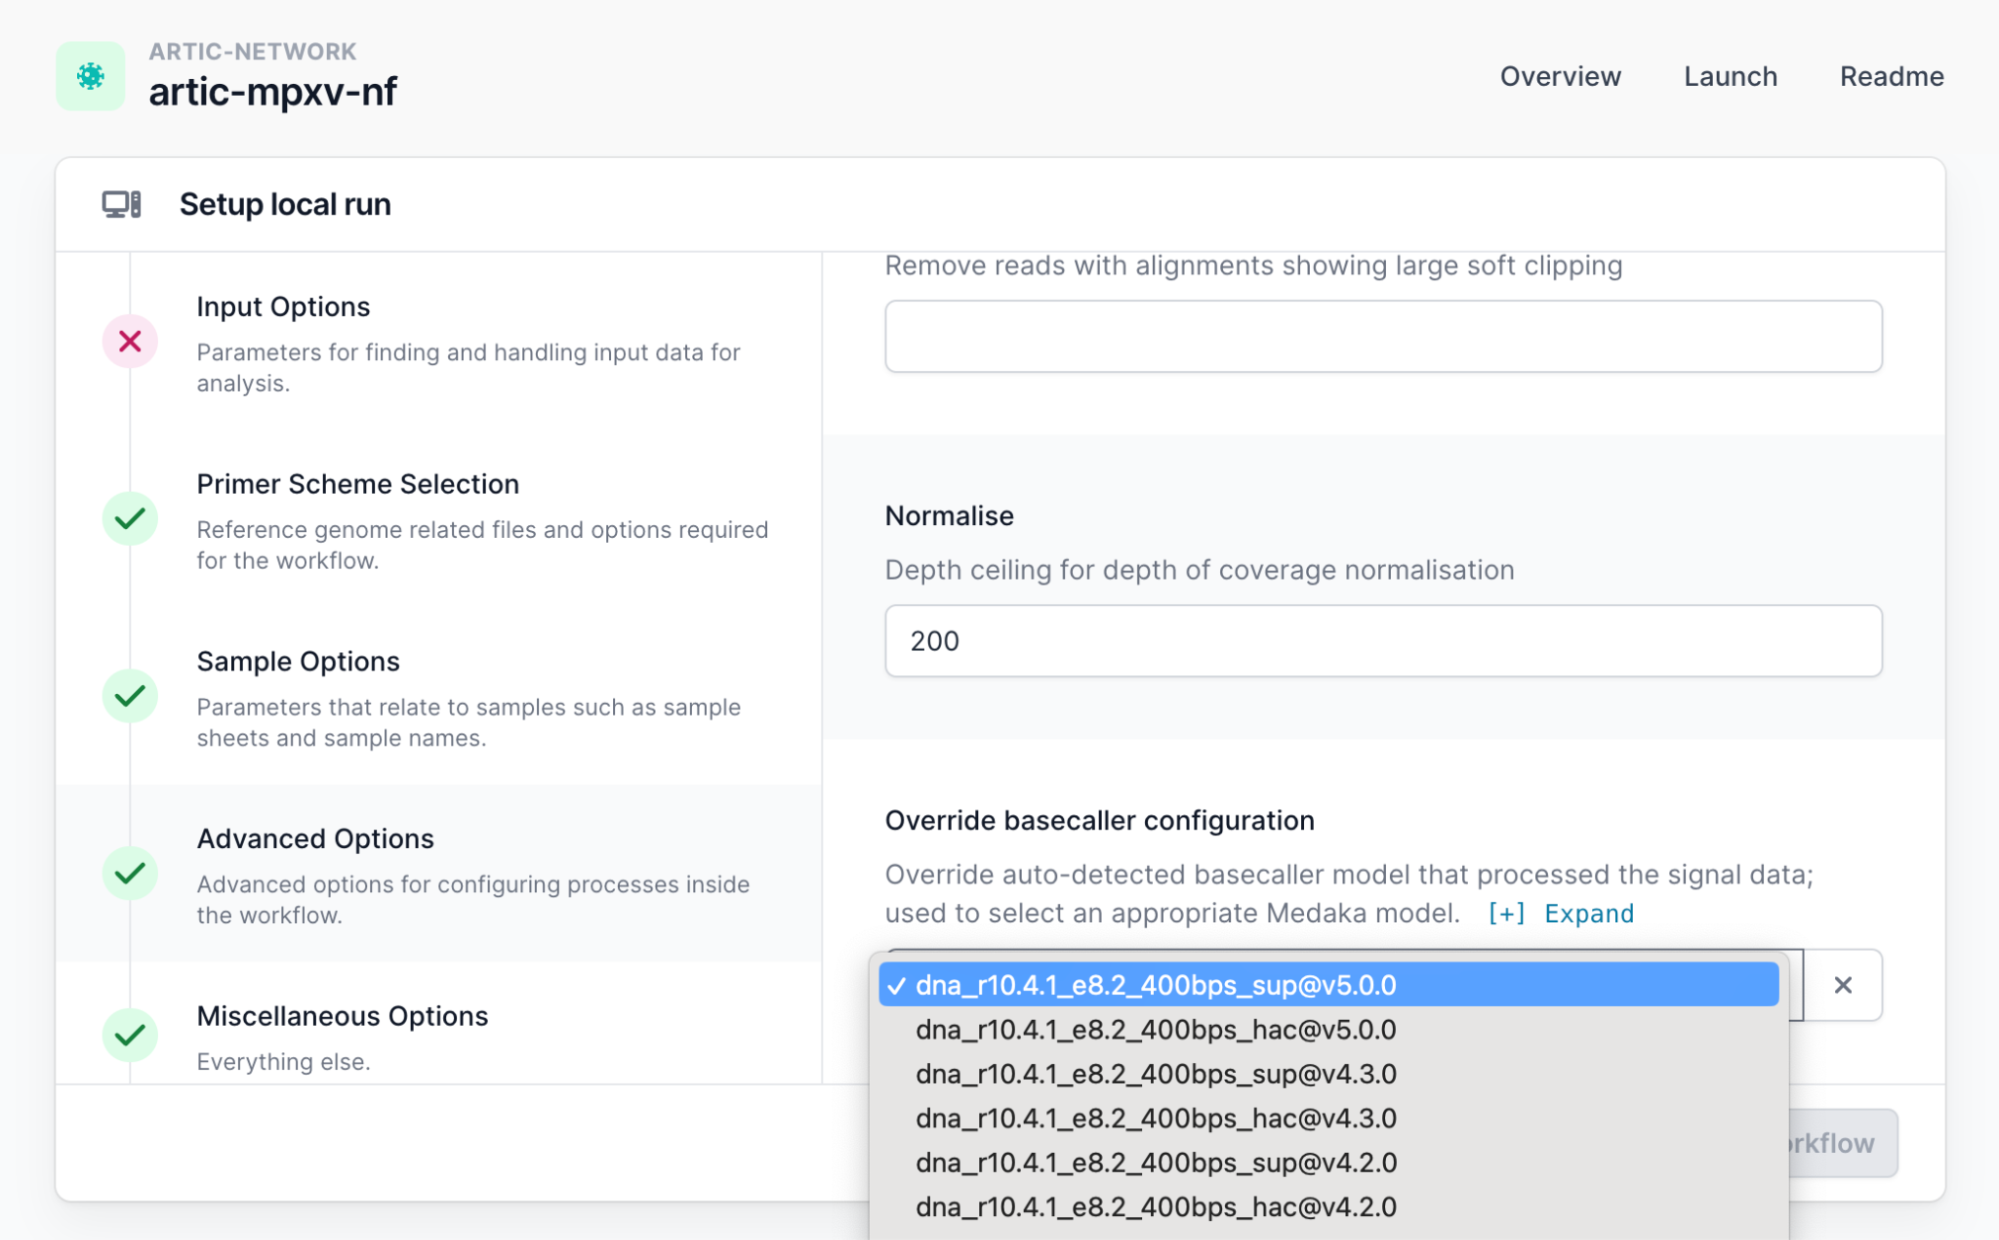1999x1240 pixels.
Task: Pick dna_r10.4.1_e8.2_400bps_sup@v4.3.0 model
Action: tap(1155, 1074)
